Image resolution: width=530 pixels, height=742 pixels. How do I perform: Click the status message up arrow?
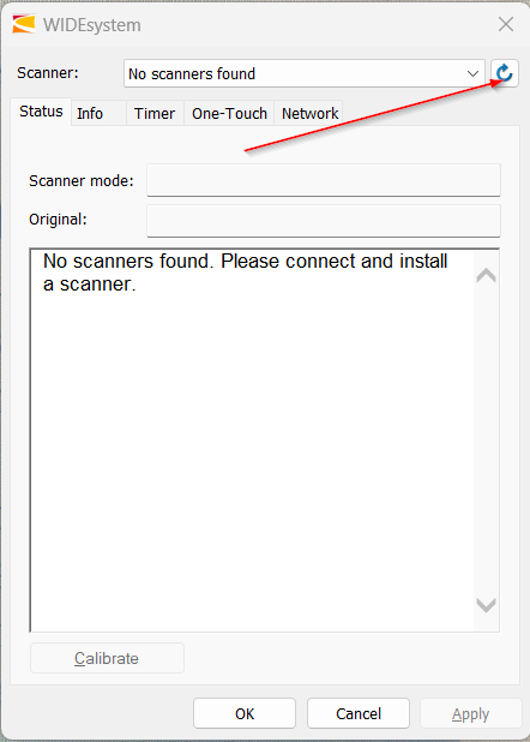tap(486, 275)
